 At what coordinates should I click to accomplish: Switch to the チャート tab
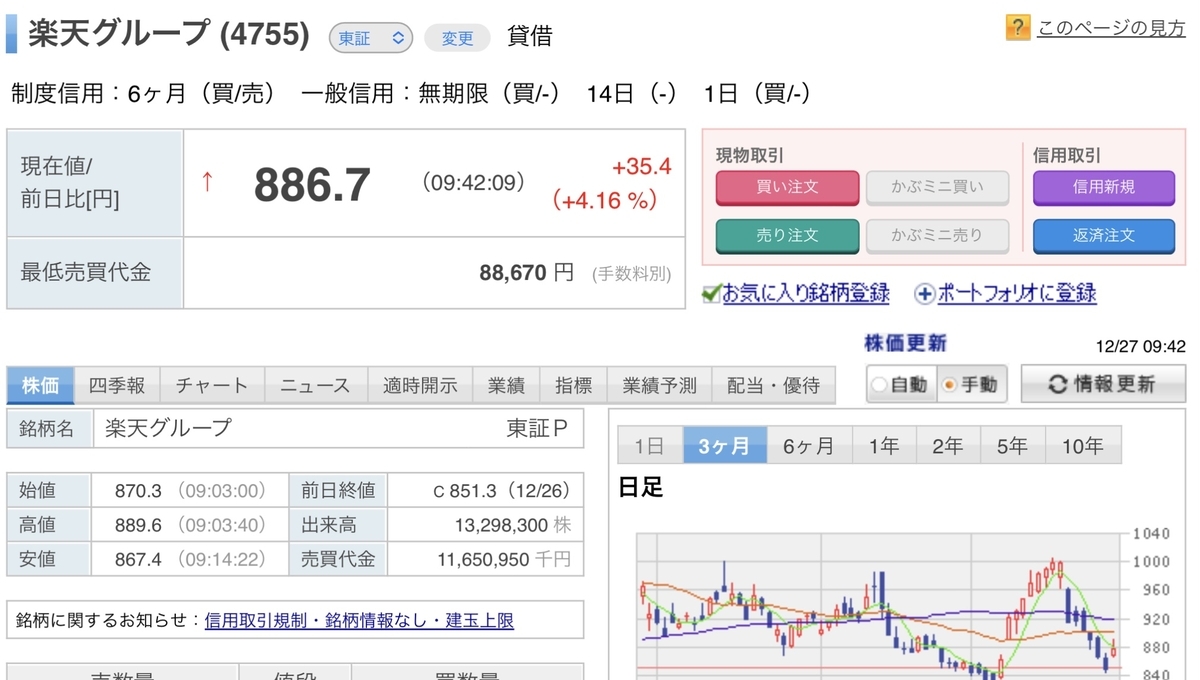pos(211,385)
